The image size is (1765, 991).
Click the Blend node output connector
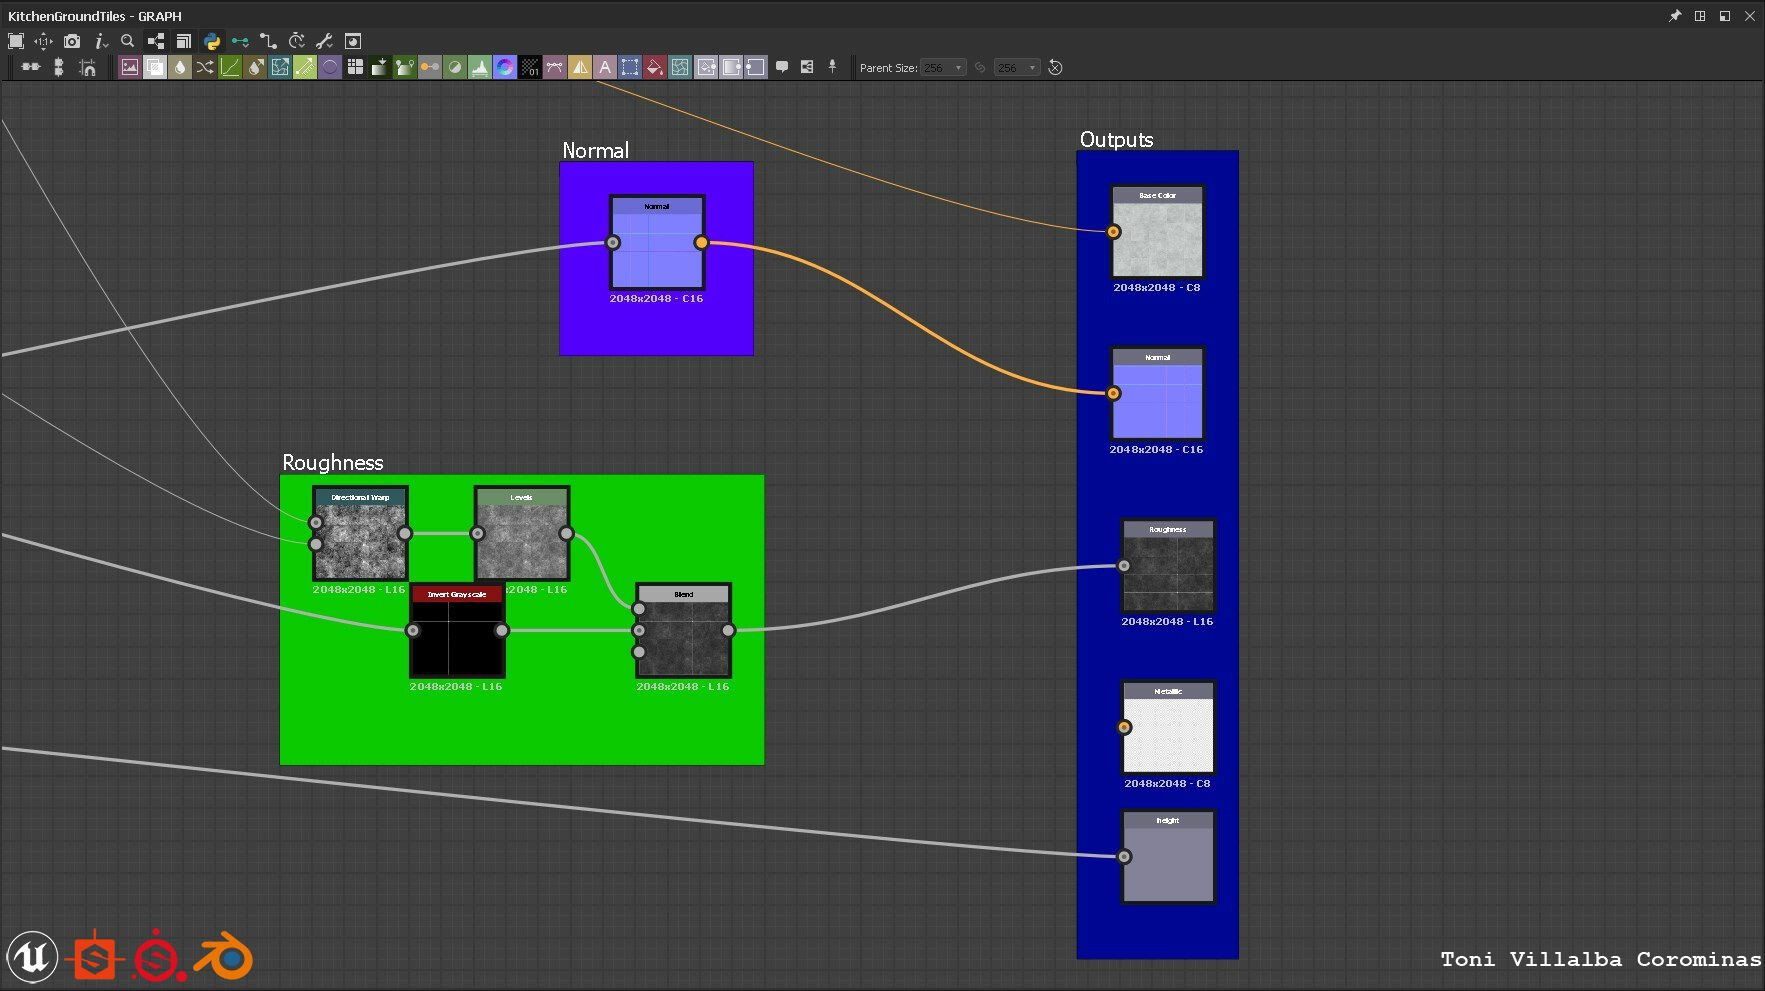[x=728, y=630]
